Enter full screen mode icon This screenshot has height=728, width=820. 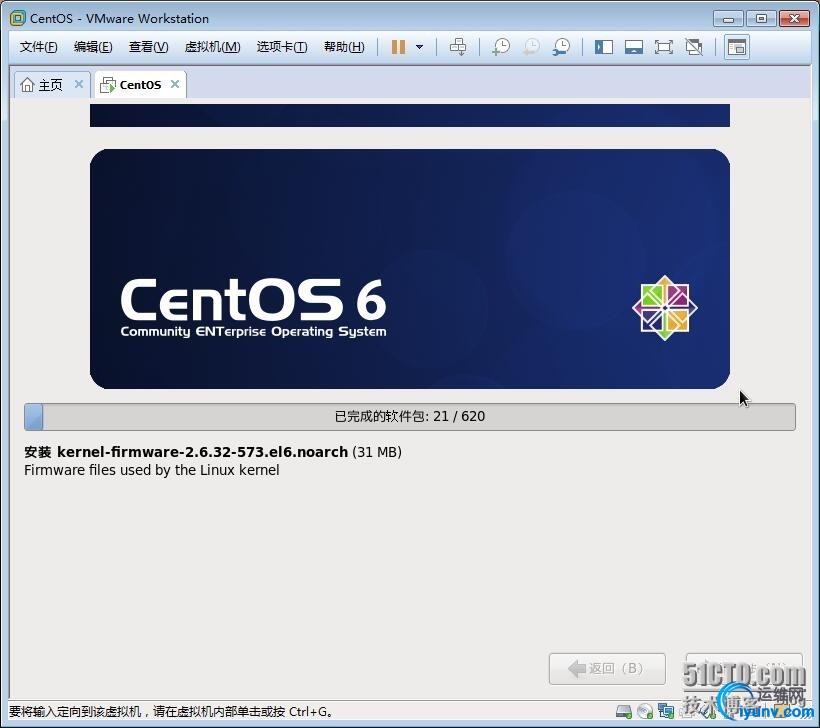click(664, 47)
